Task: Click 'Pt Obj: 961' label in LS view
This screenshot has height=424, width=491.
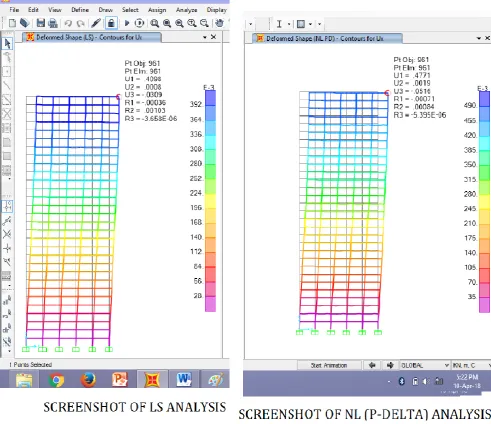Action: coord(142,63)
